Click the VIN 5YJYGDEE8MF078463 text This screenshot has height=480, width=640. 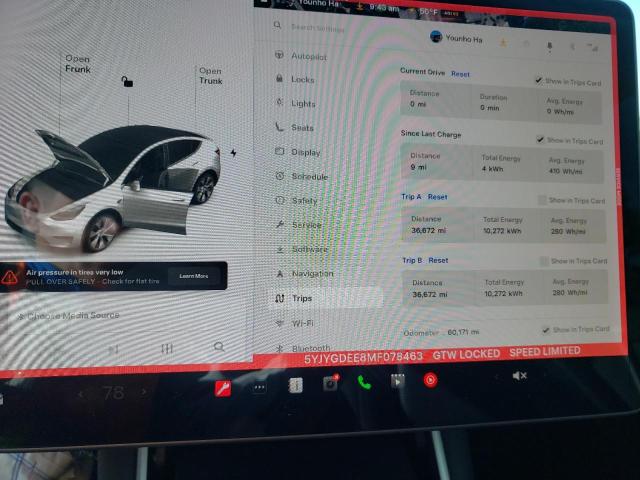[x=363, y=357]
